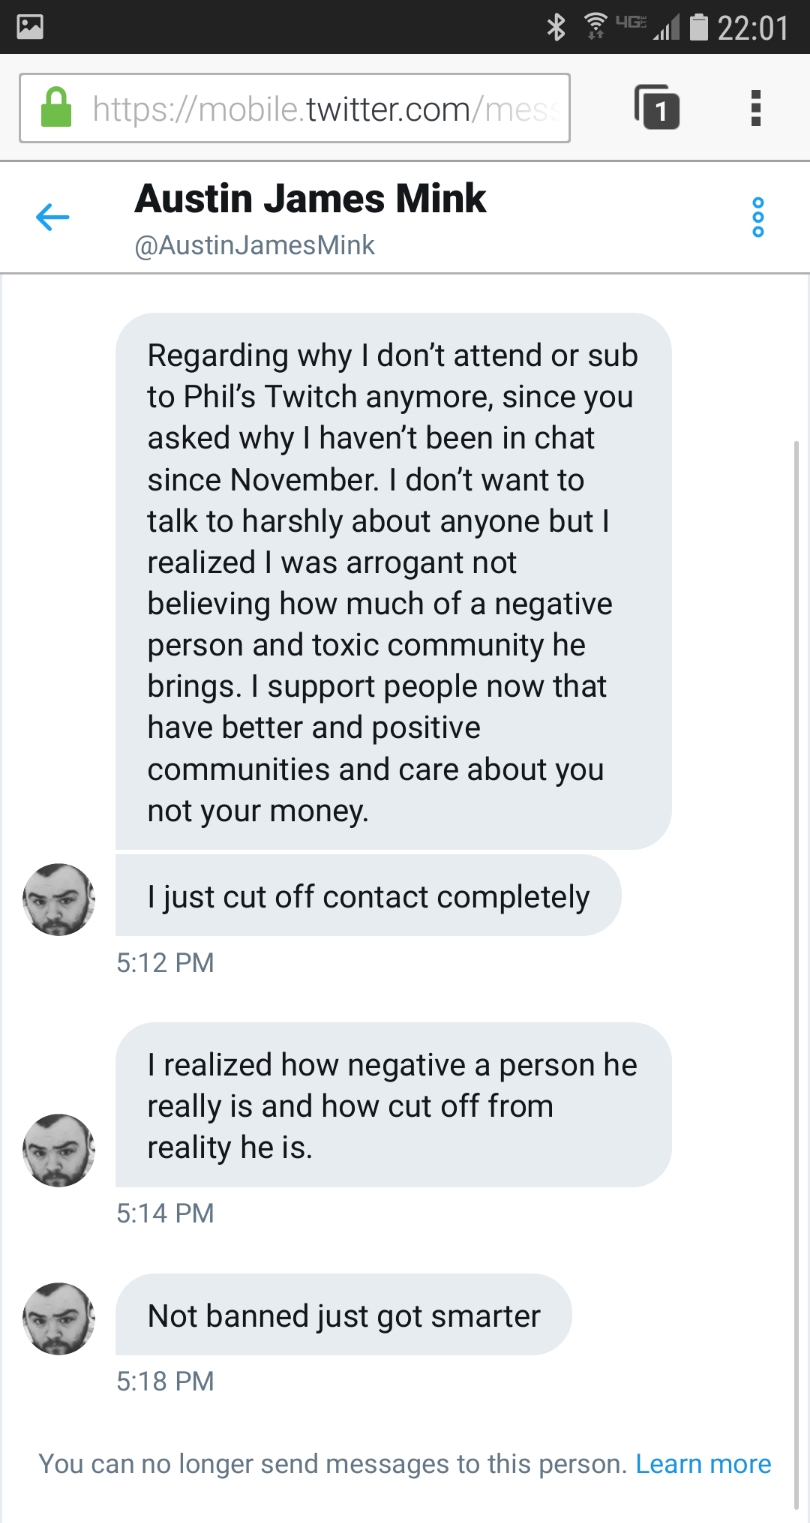Open the conversation options three-dot icon

(757, 217)
